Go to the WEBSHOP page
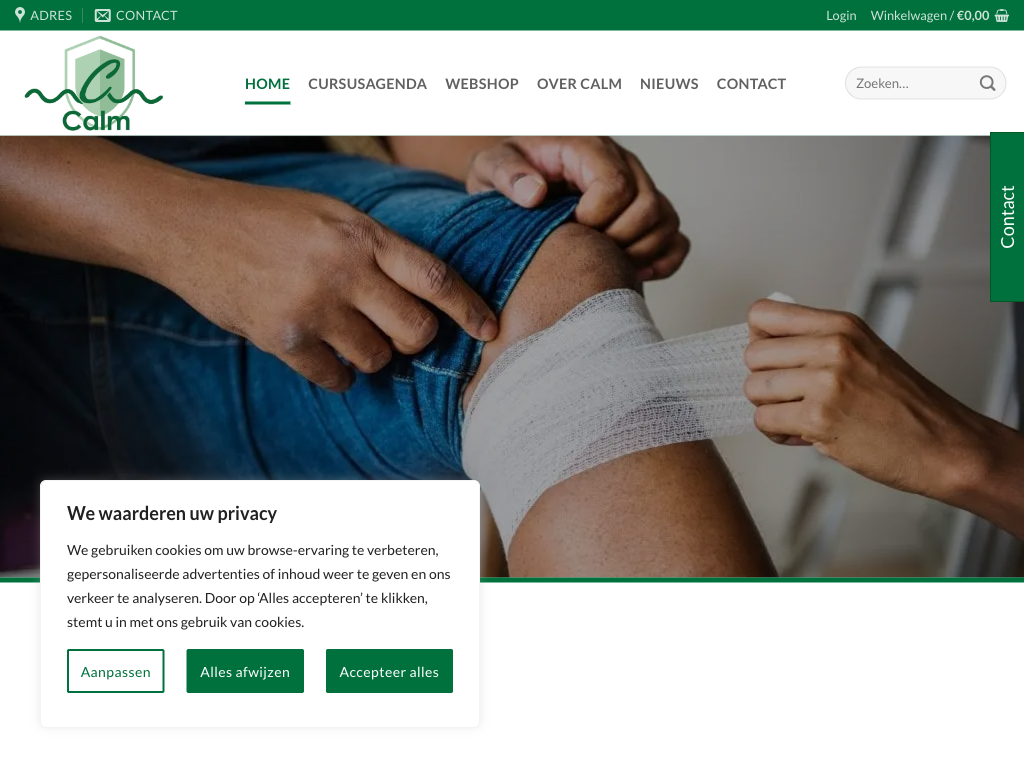The height and width of the screenshot is (768, 1024). (482, 84)
